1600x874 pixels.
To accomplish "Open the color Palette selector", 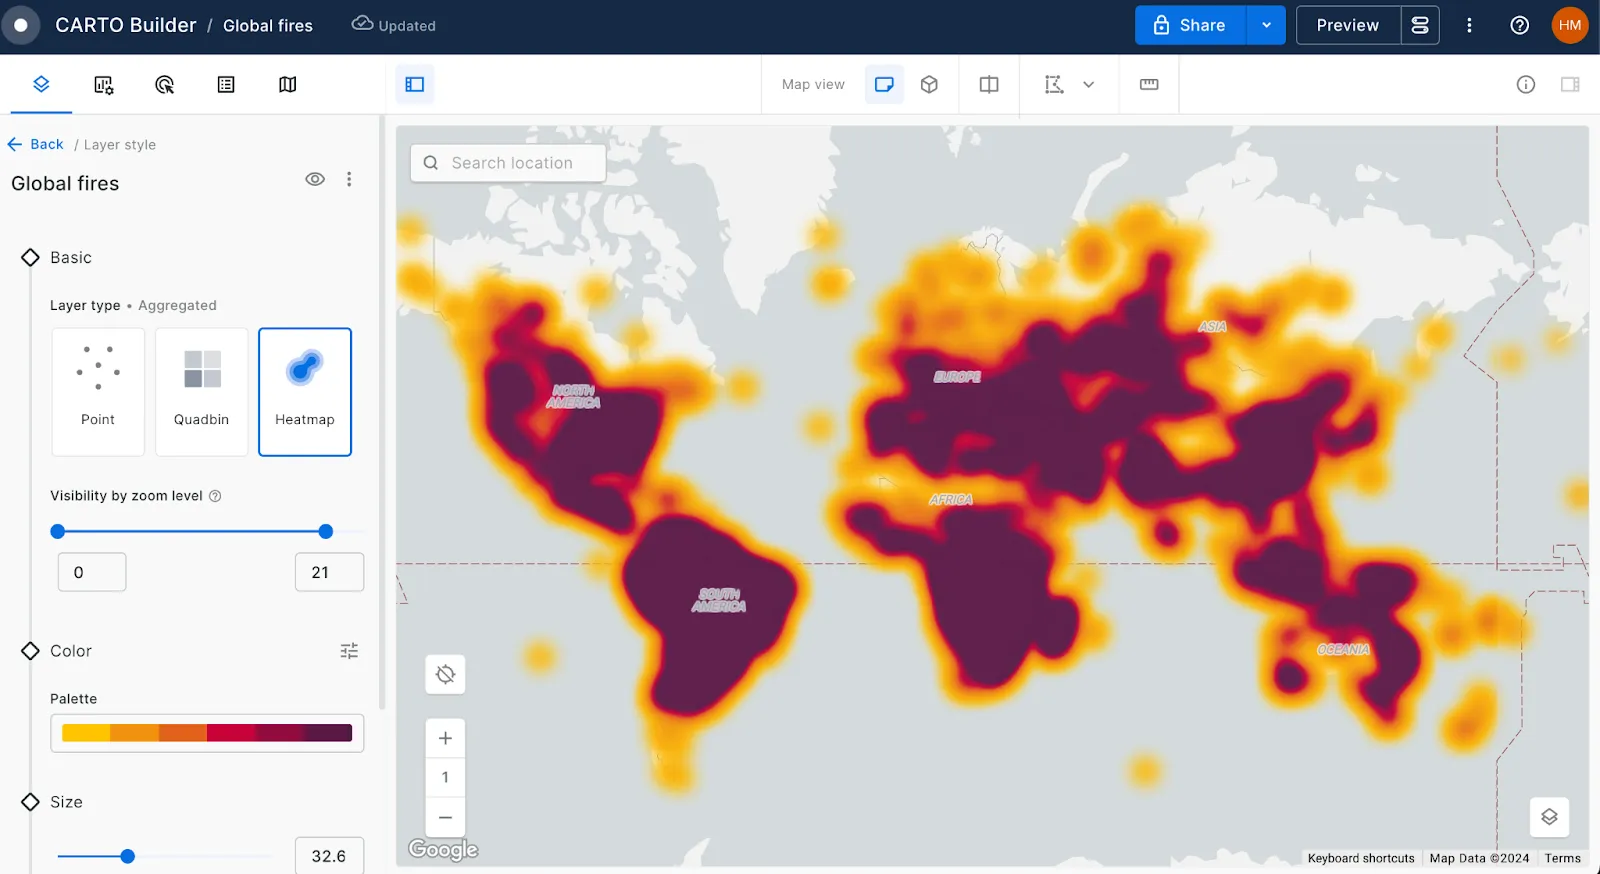I will 207,733.
